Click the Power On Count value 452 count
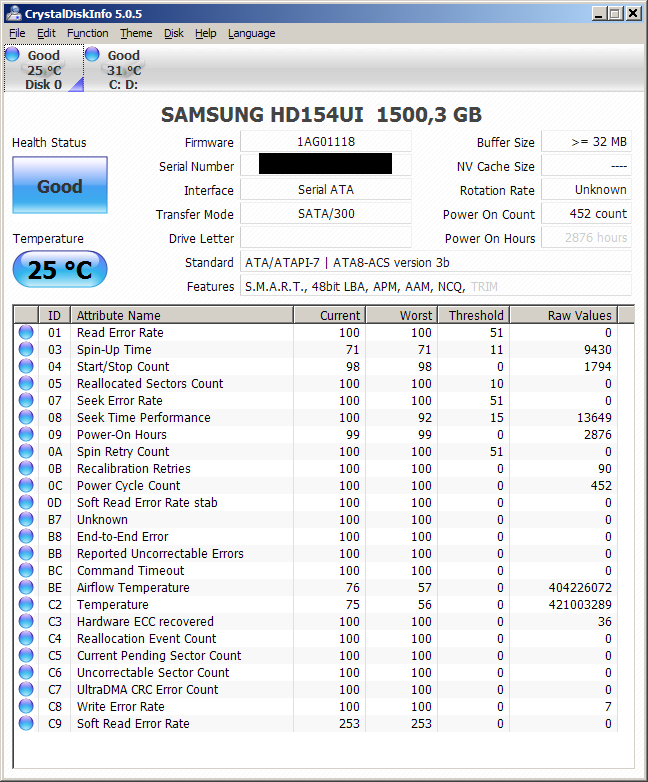Image resolution: width=648 pixels, height=782 pixels. click(x=586, y=213)
